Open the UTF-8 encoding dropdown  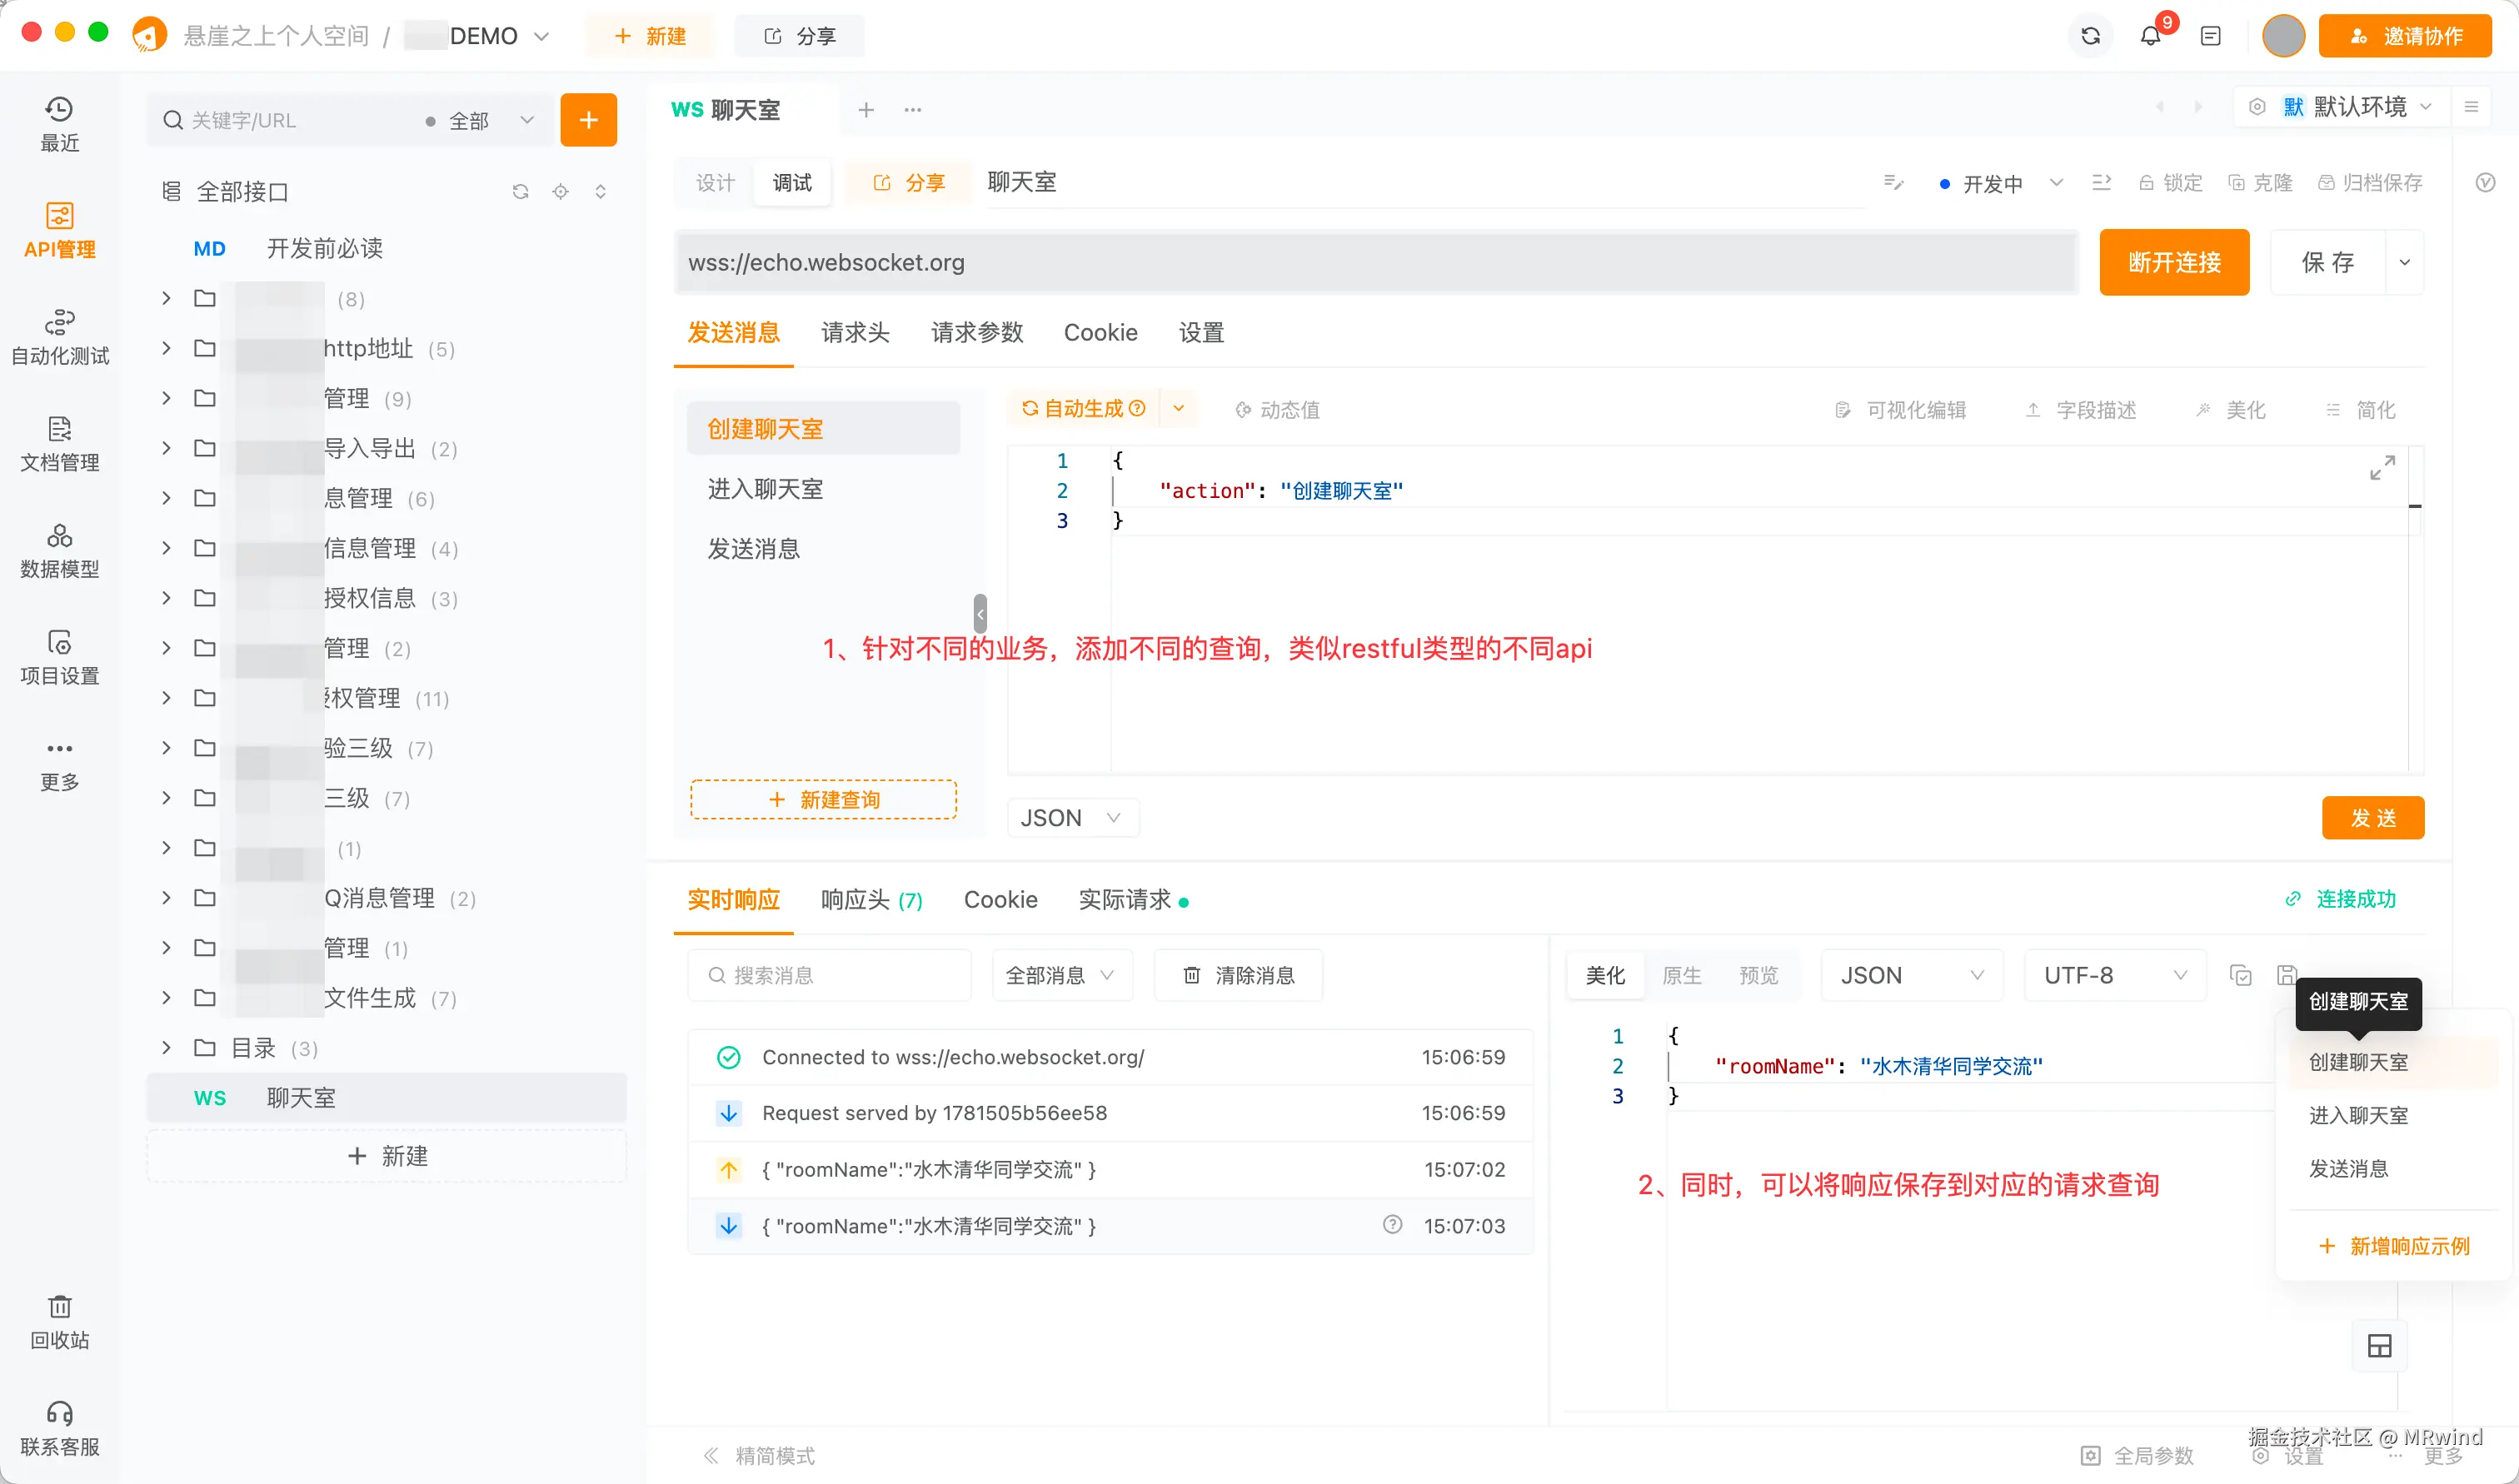tap(2114, 975)
